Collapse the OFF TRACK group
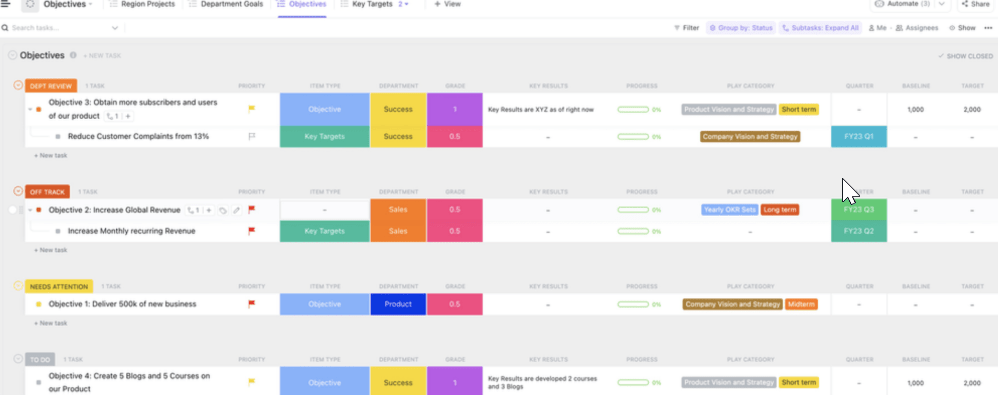This screenshot has height=395, width=998. pos(18,191)
